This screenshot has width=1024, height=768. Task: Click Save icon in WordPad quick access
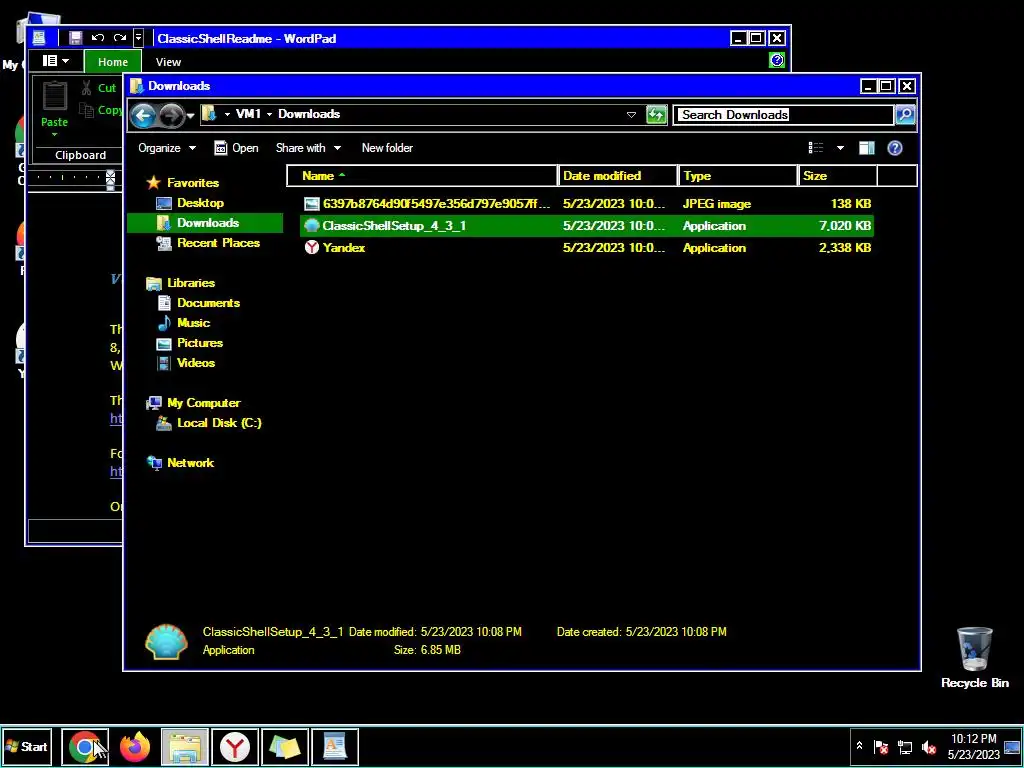click(x=75, y=39)
